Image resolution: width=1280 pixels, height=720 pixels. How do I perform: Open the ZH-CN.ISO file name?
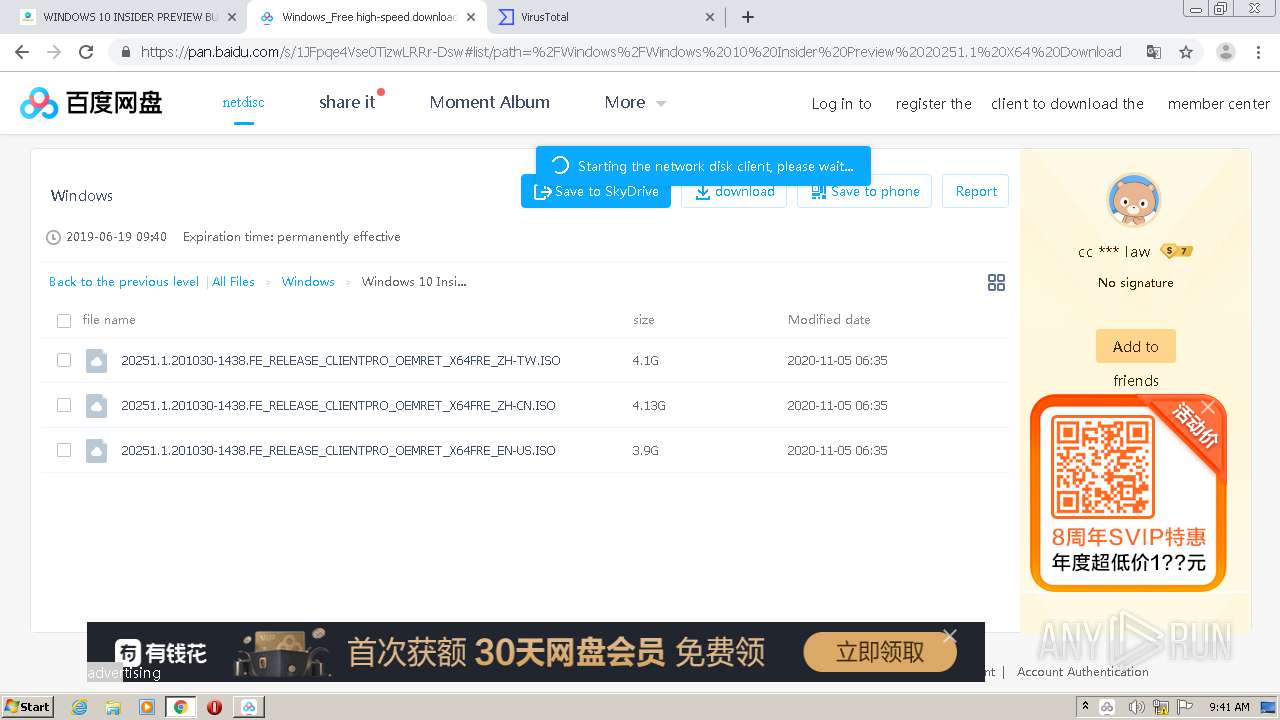point(338,405)
